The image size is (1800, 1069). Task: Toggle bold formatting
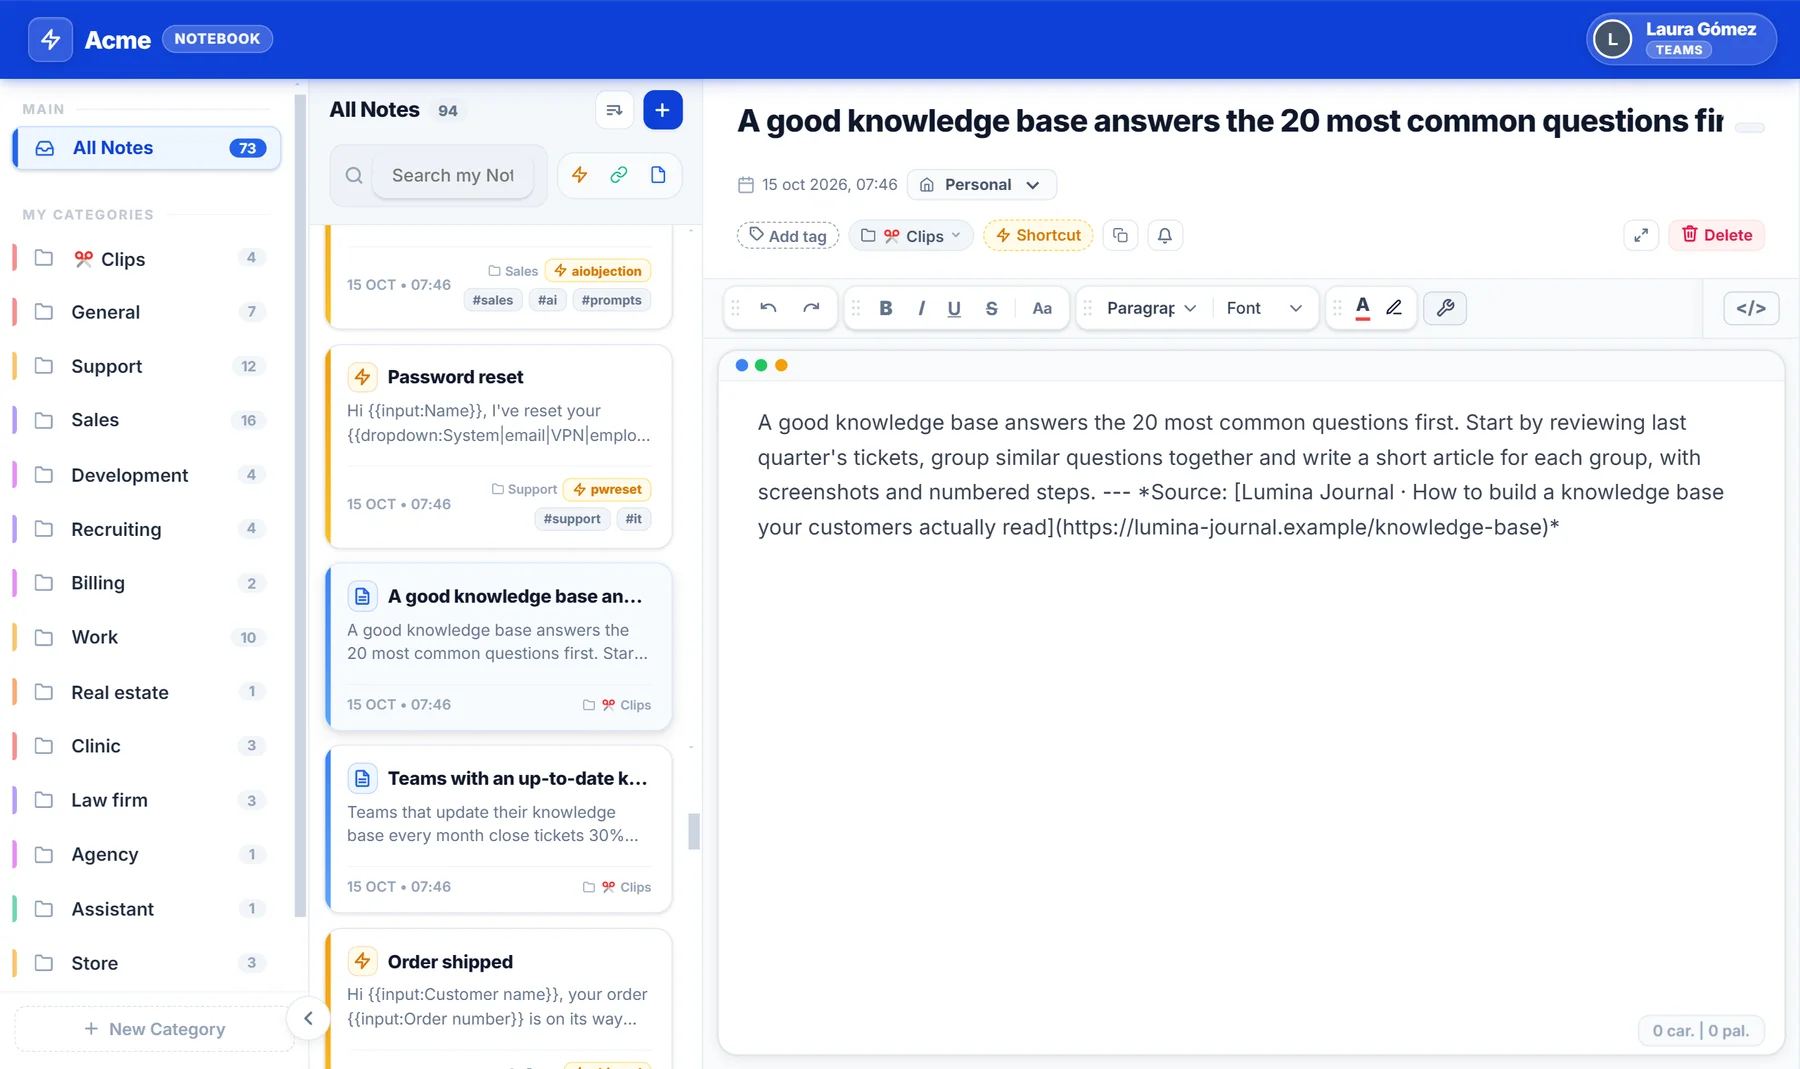[885, 308]
